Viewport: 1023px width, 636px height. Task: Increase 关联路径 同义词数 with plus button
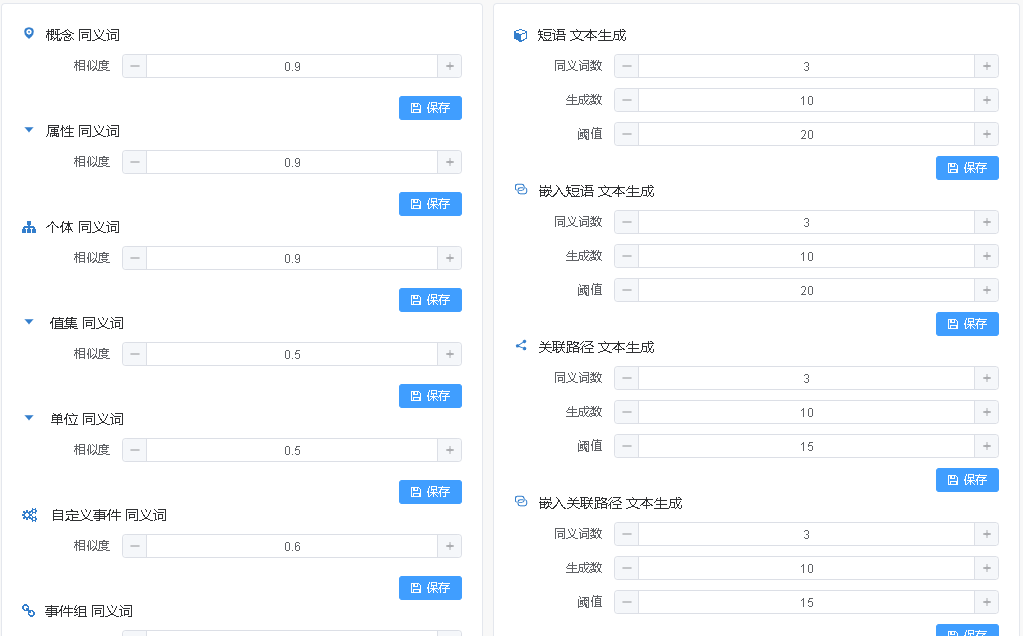point(986,377)
